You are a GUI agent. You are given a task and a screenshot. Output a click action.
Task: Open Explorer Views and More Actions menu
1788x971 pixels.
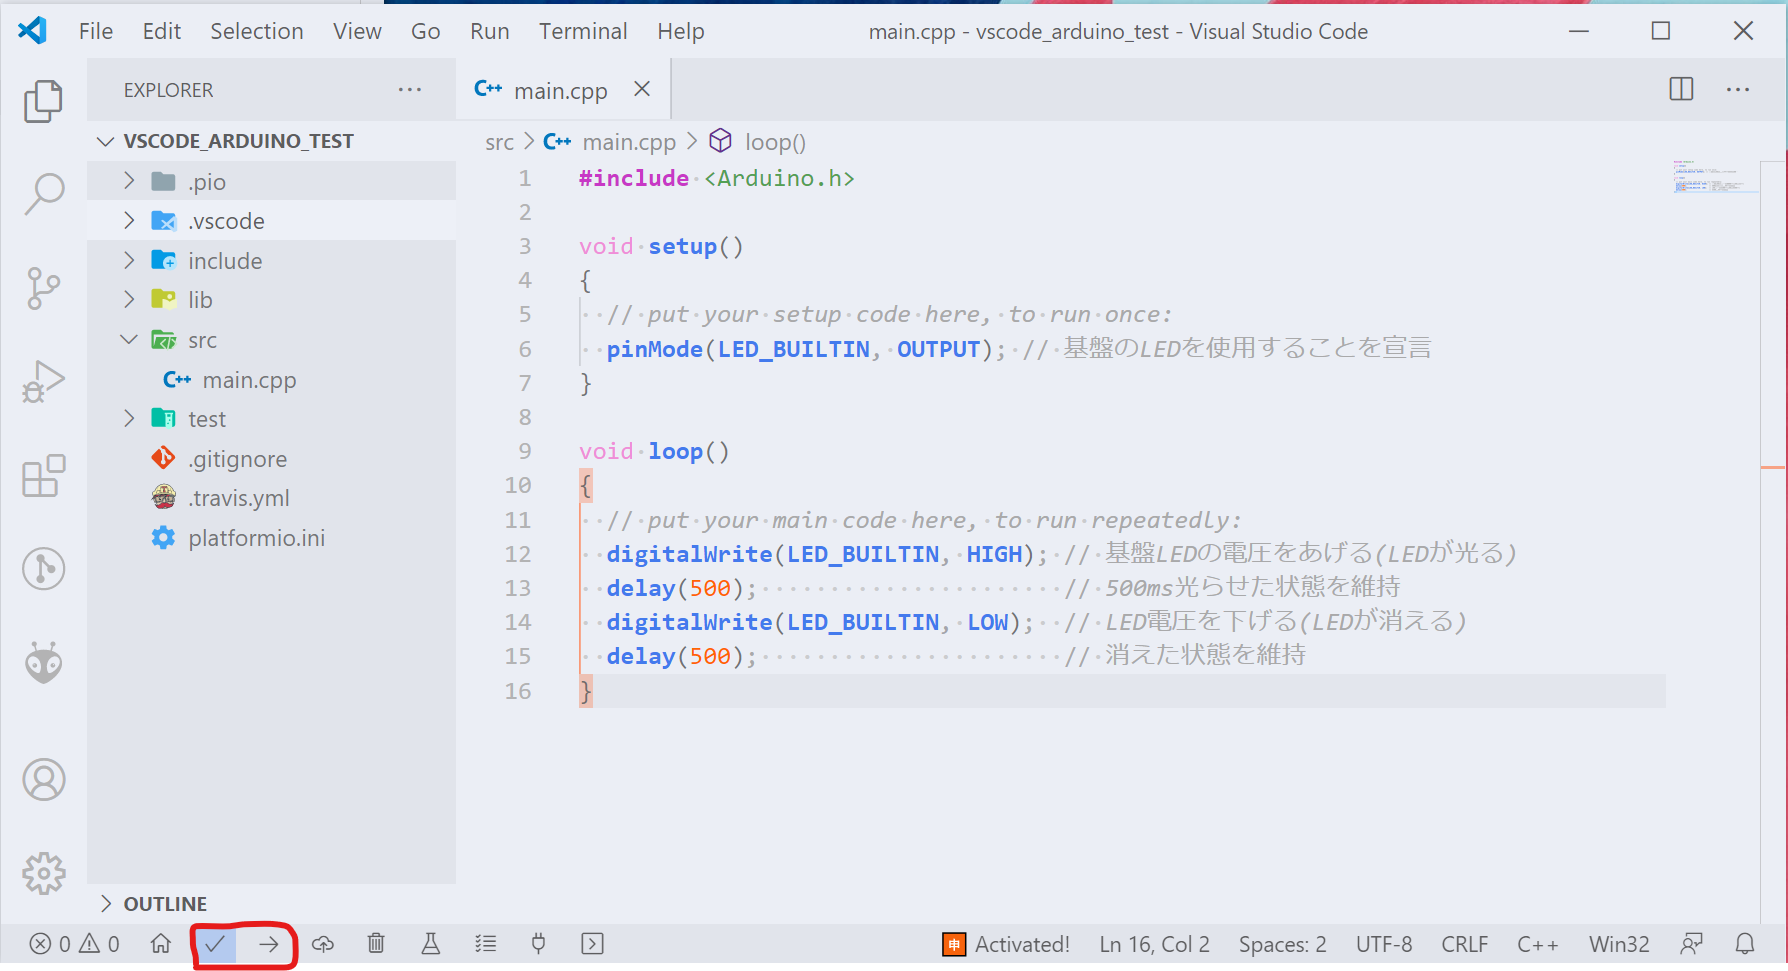click(410, 89)
